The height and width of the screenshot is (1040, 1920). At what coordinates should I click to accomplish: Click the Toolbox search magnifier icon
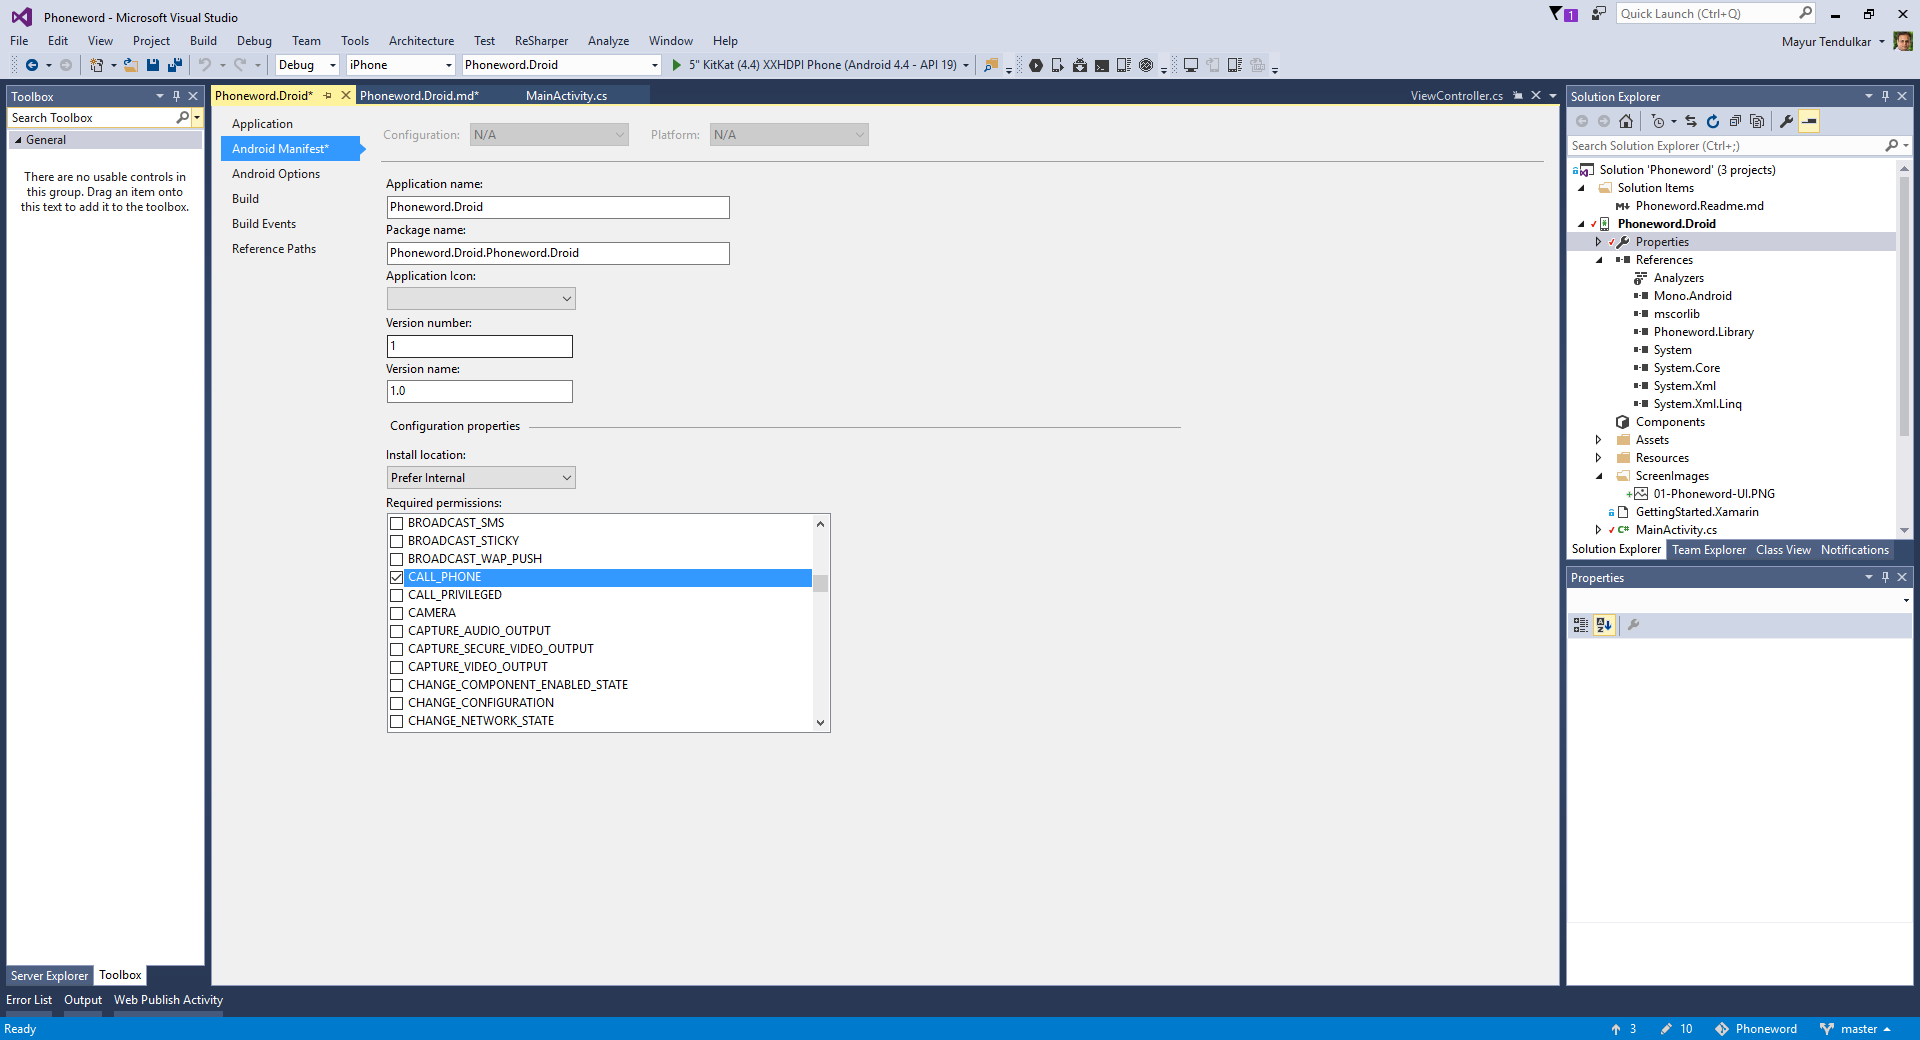182,118
